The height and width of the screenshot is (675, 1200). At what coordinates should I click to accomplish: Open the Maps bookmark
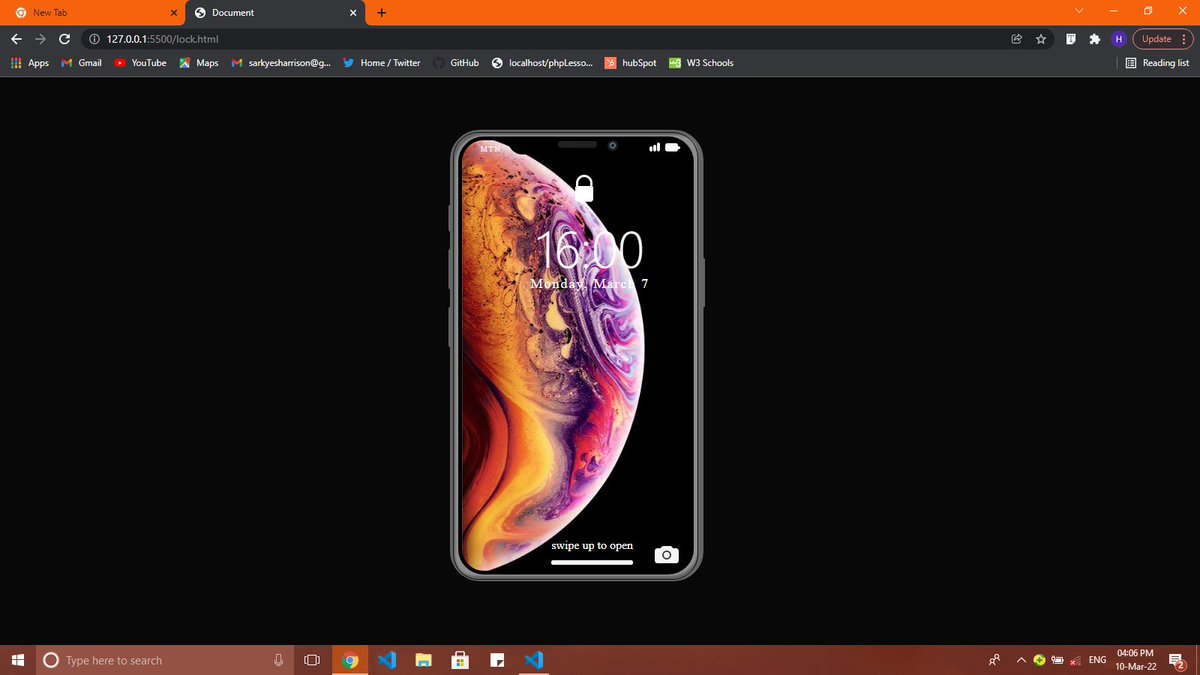pos(199,63)
